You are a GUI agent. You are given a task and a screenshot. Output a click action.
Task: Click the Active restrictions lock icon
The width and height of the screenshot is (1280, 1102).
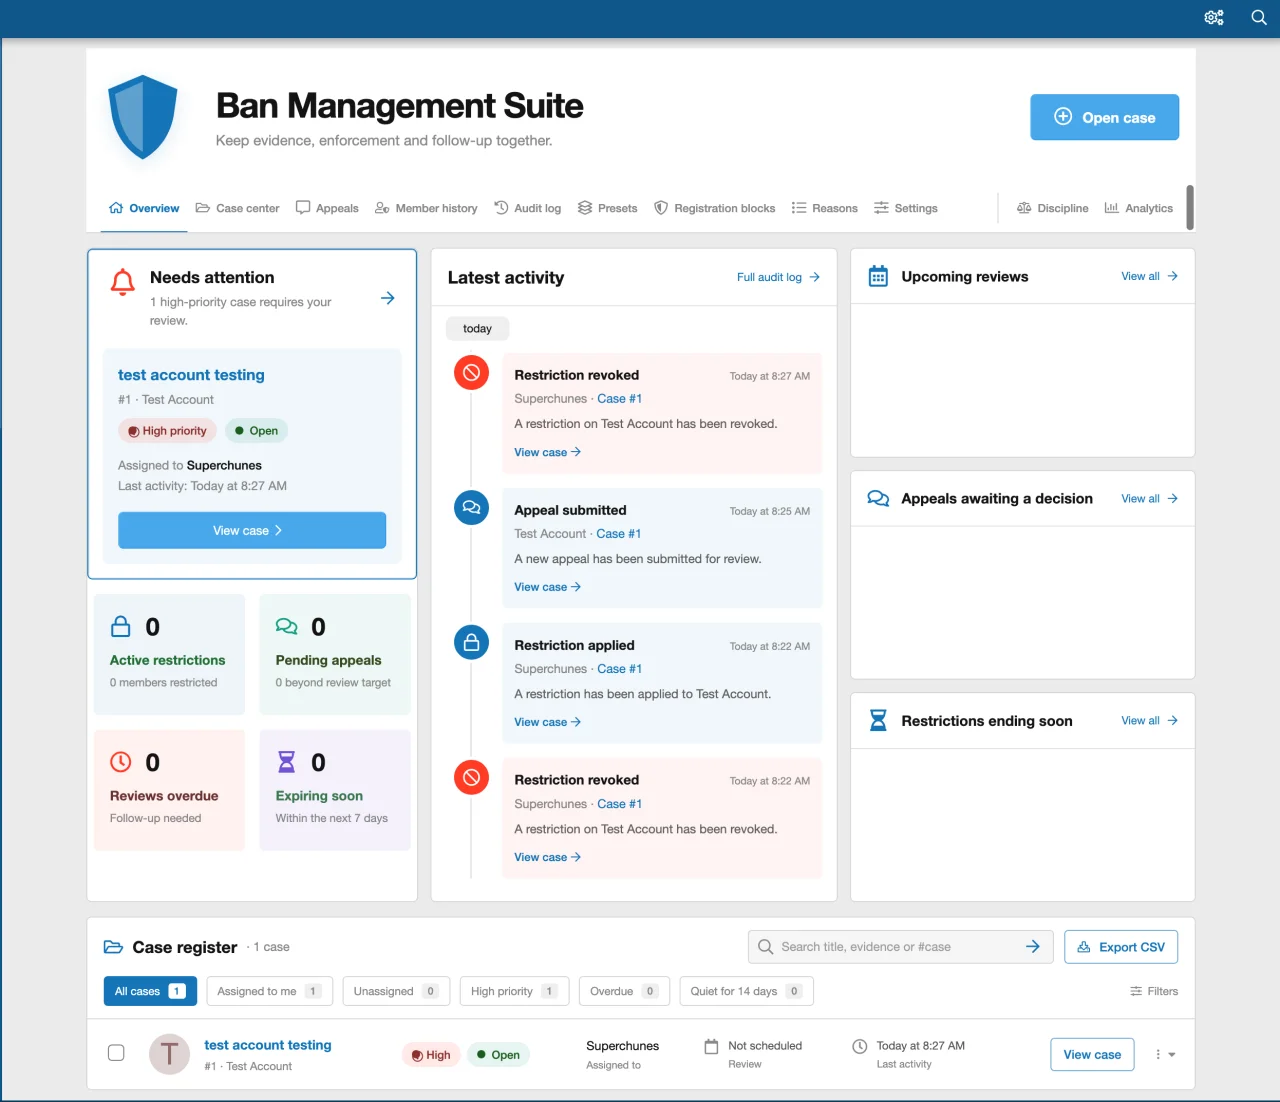click(120, 627)
